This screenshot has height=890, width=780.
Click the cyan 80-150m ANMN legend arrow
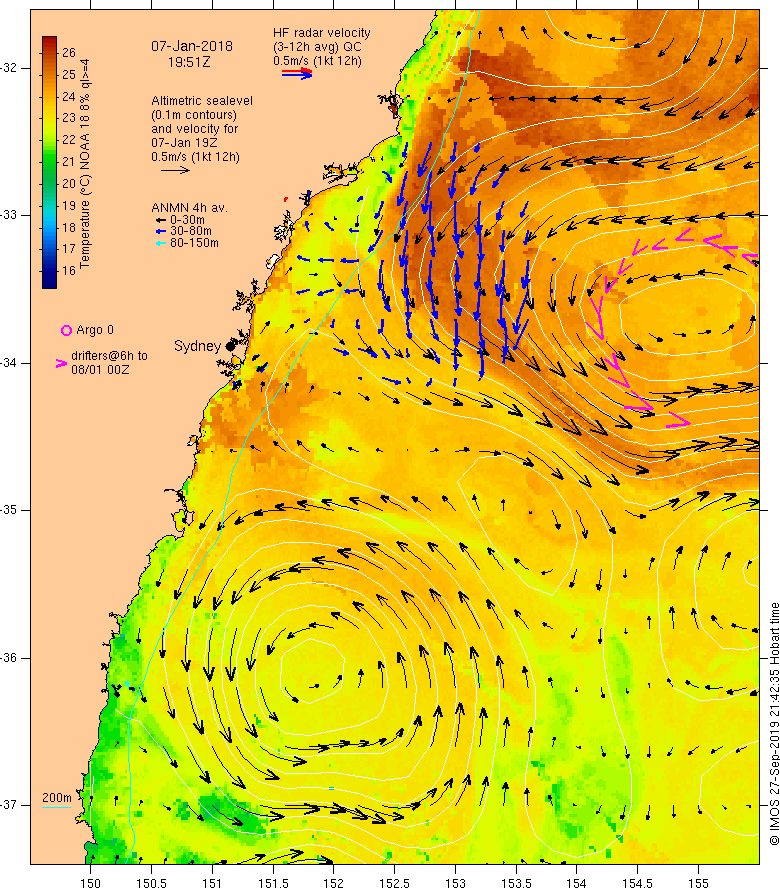pos(161,244)
